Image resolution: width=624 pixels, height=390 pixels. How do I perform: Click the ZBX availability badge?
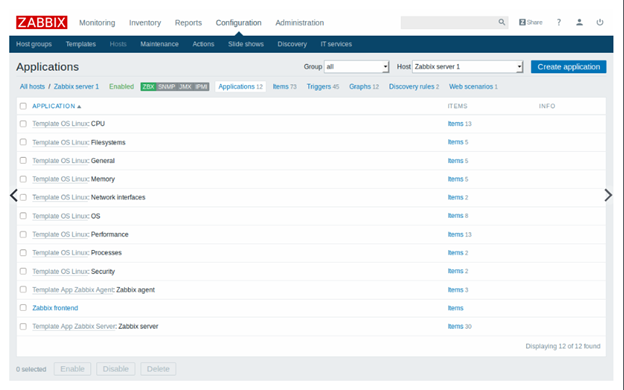point(148,87)
